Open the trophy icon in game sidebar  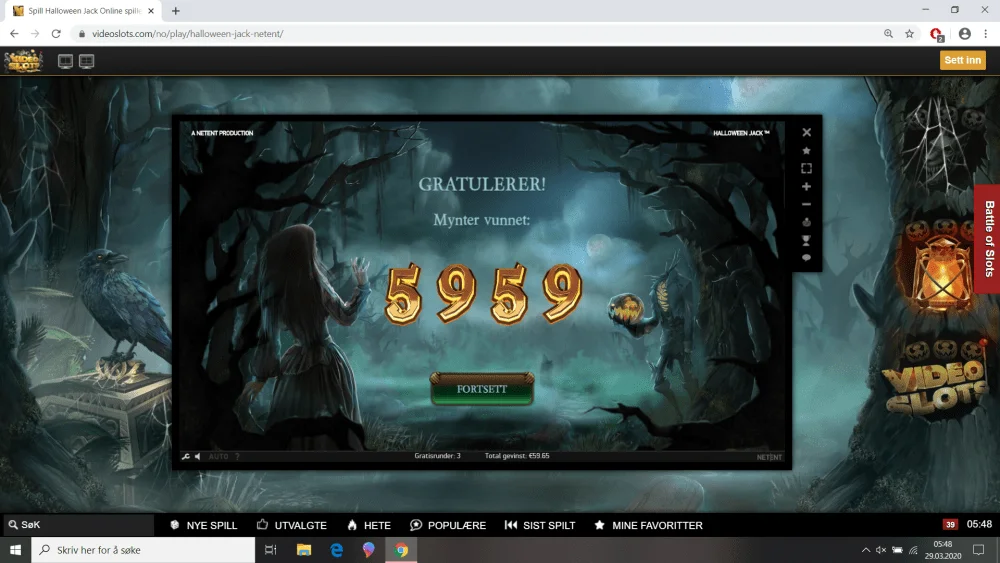(x=806, y=240)
